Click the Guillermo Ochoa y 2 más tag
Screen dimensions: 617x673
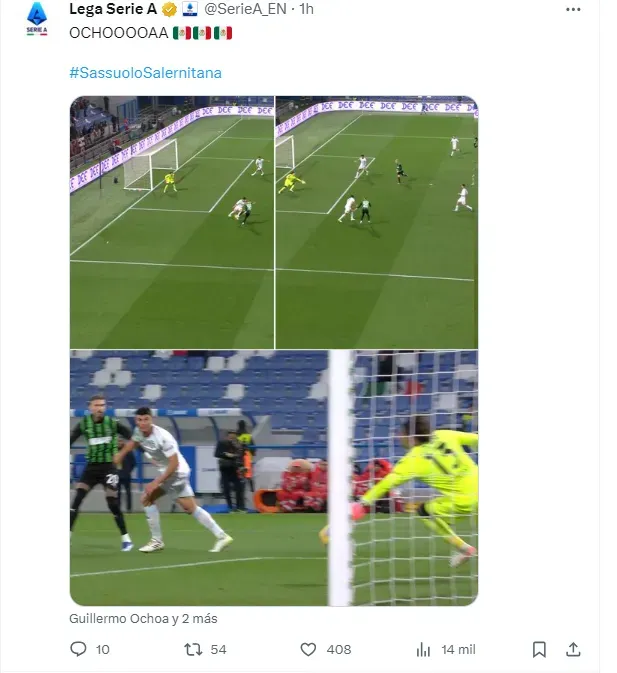(143, 618)
